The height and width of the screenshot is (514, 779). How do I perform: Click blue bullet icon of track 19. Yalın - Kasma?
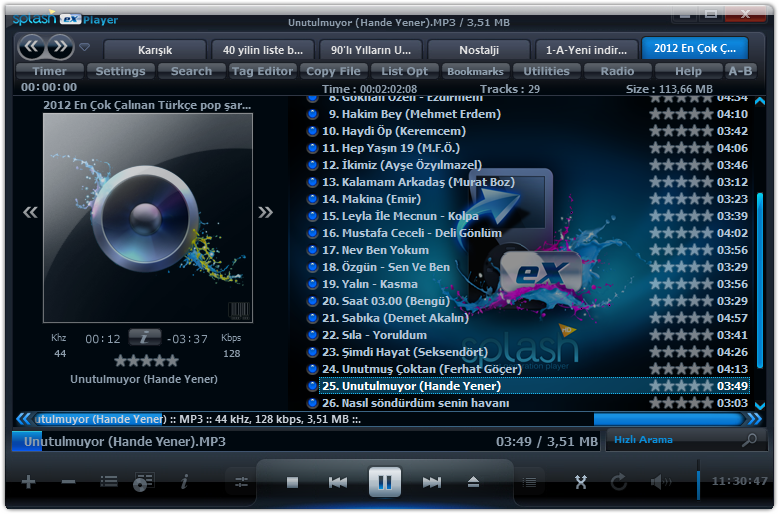(x=312, y=284)
